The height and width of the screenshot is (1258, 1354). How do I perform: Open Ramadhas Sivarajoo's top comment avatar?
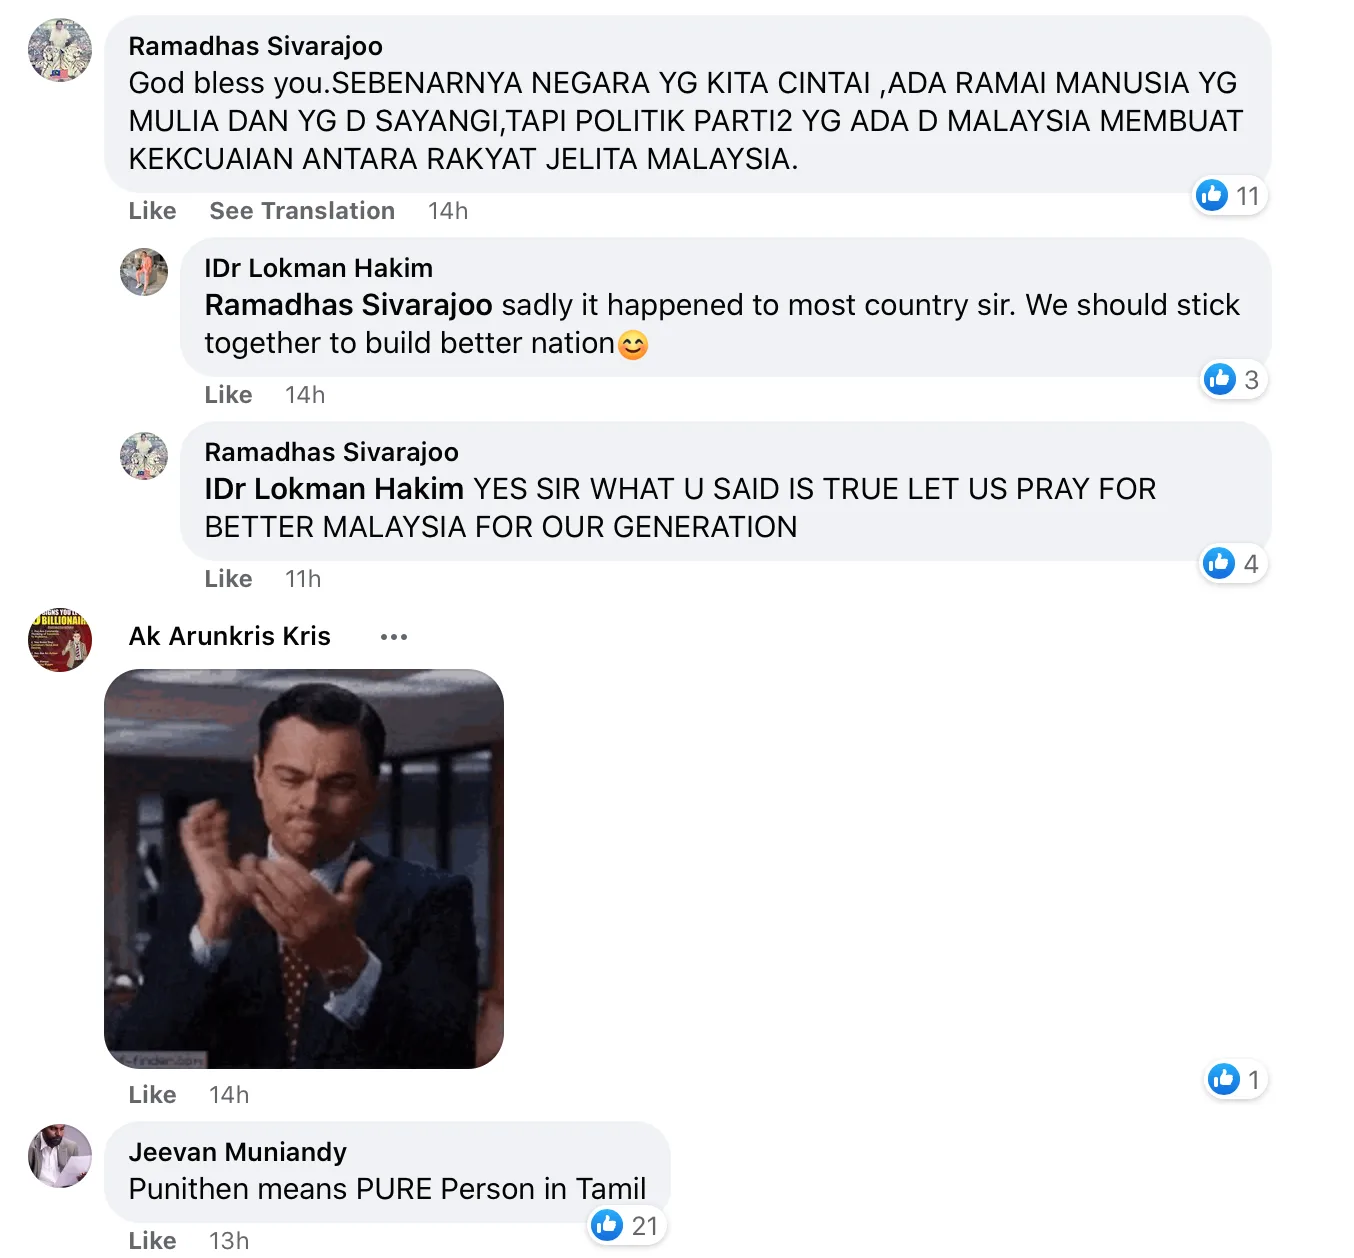point(60,50)
